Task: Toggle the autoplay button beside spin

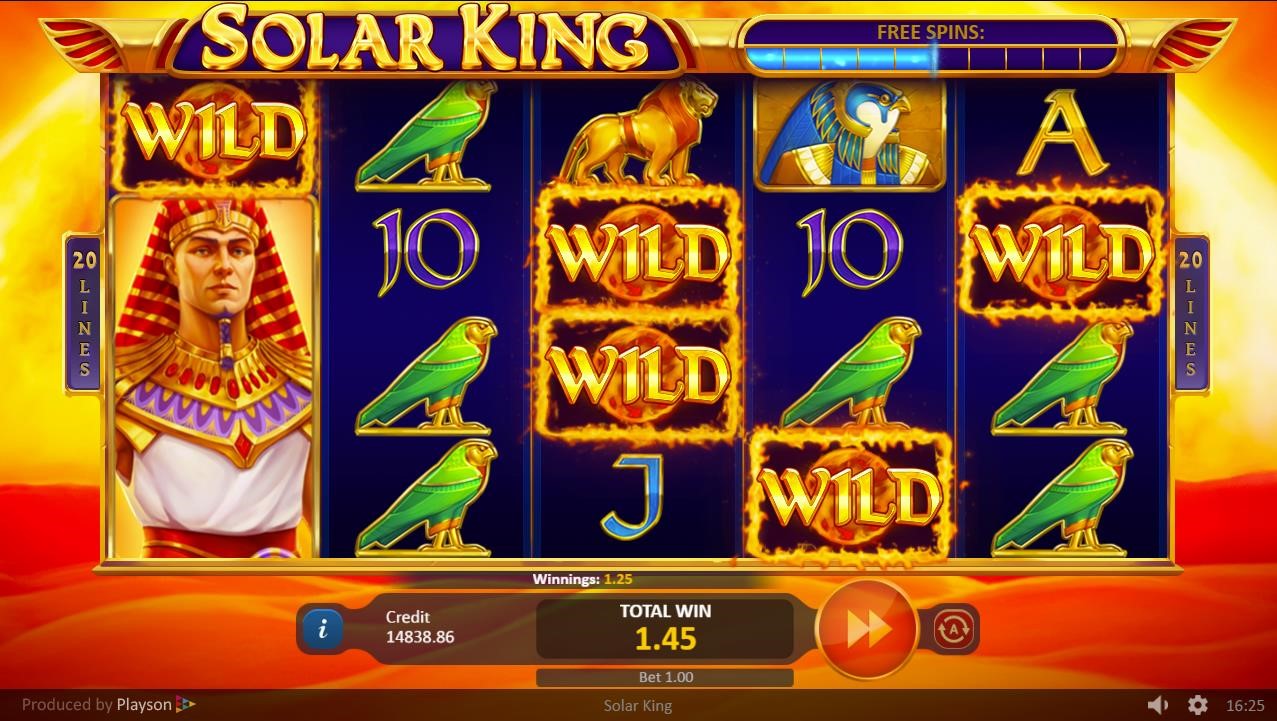Action: click(x=953, y=629)
